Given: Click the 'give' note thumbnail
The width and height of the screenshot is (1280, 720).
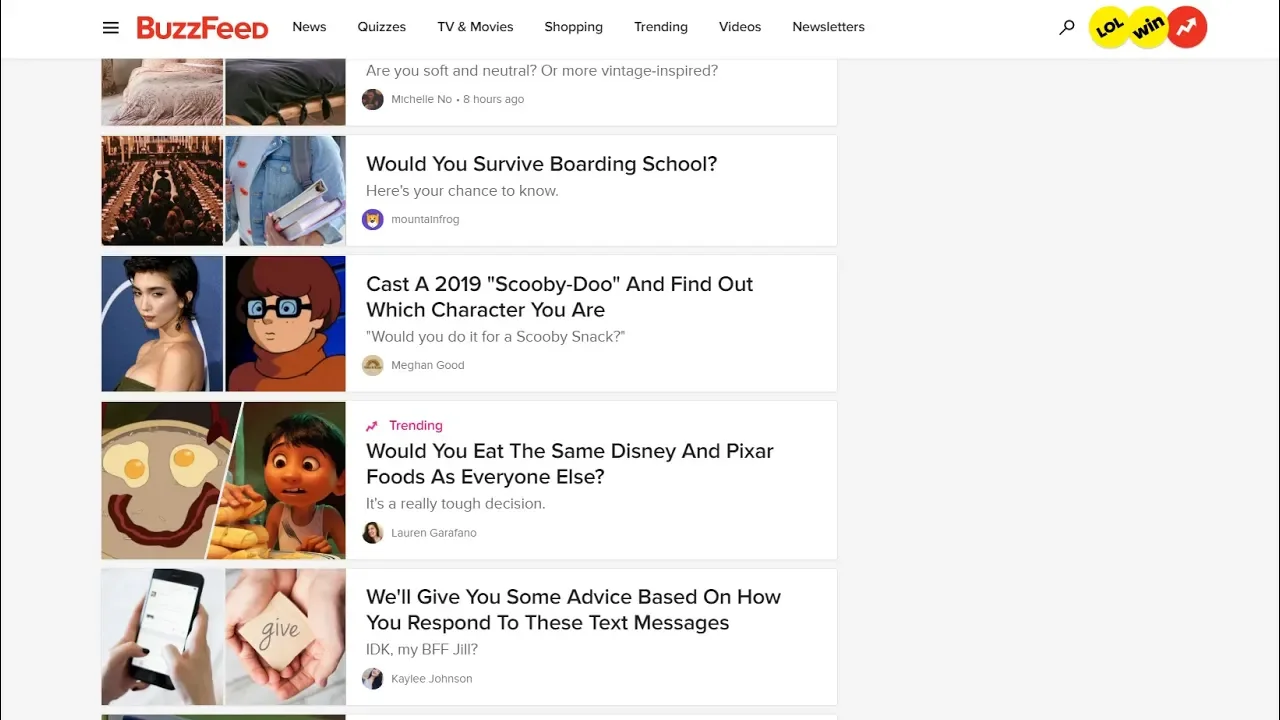Looking at the screenshot, I should pyautogui.click(x=286, y=637).
